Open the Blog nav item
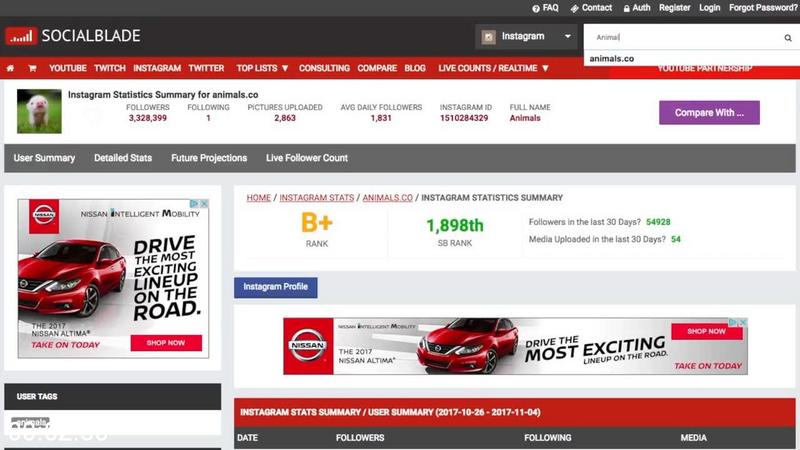Viewport: 800px width, 450px height. point(415,68)
